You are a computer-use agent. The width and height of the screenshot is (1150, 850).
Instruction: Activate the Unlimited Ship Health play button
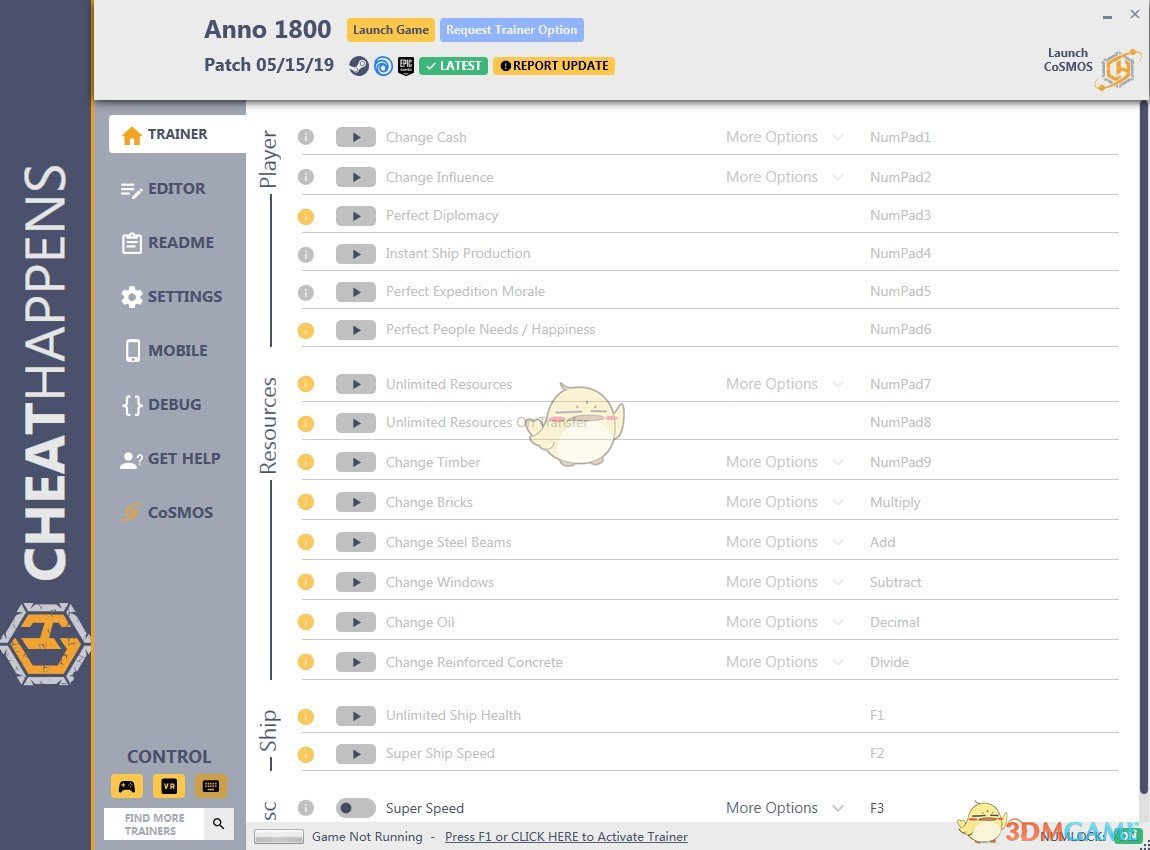355,716
